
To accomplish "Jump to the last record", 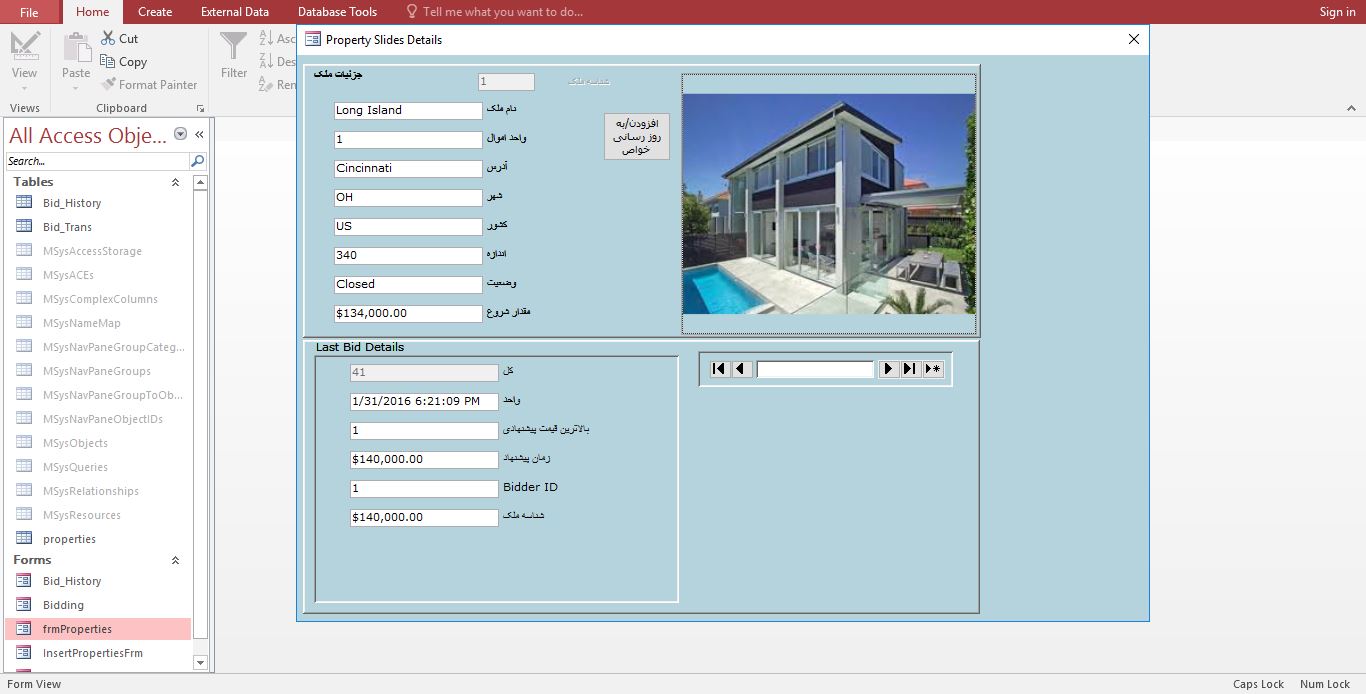I will [x=909, y=369].
